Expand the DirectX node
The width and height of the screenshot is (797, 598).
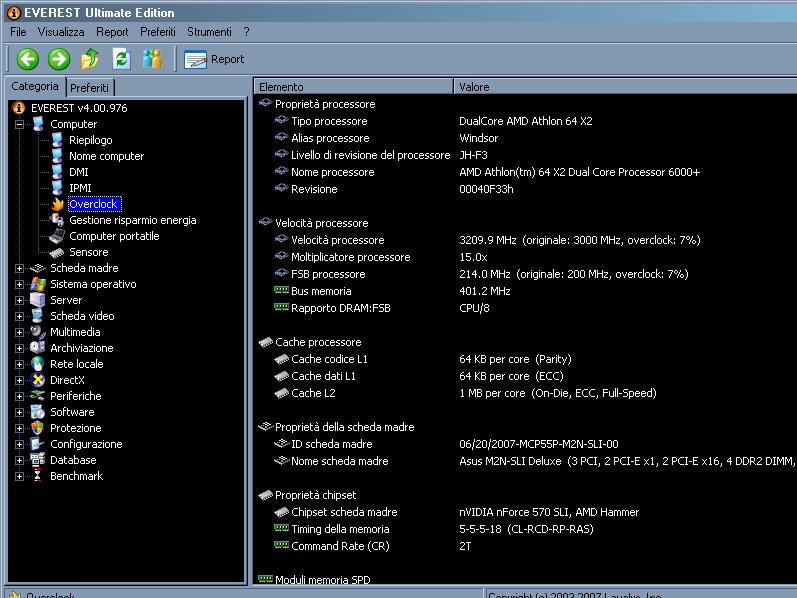click(x=19, y=380)
